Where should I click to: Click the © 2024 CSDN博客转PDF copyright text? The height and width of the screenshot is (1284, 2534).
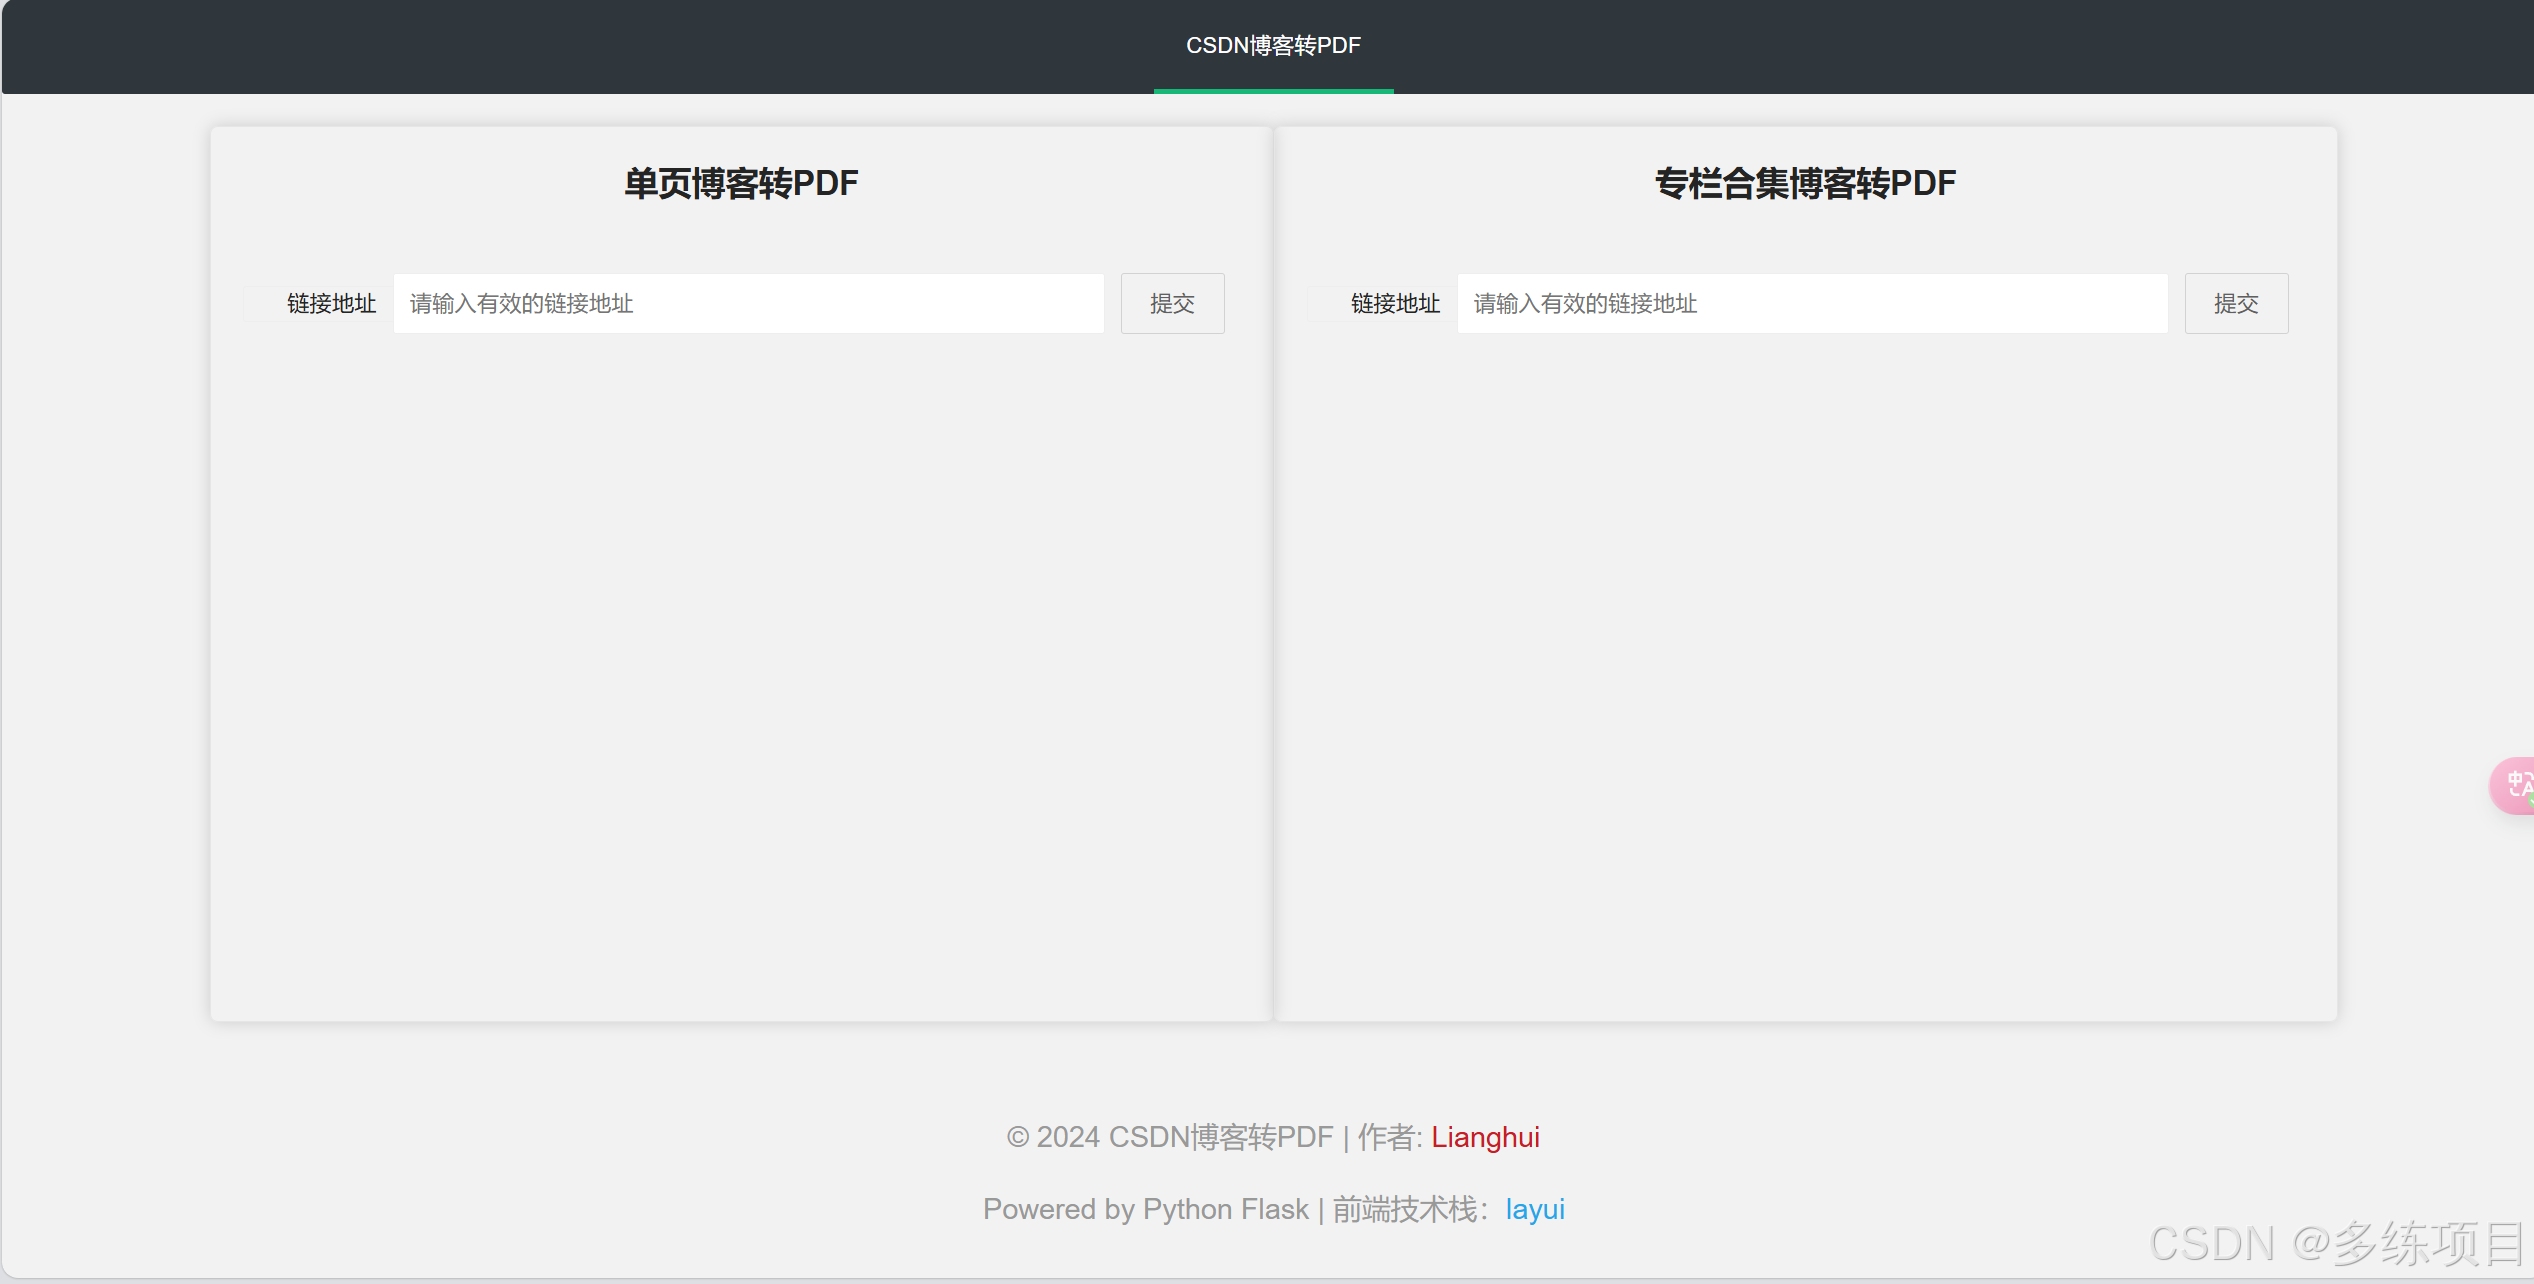pos(1170,1137)
